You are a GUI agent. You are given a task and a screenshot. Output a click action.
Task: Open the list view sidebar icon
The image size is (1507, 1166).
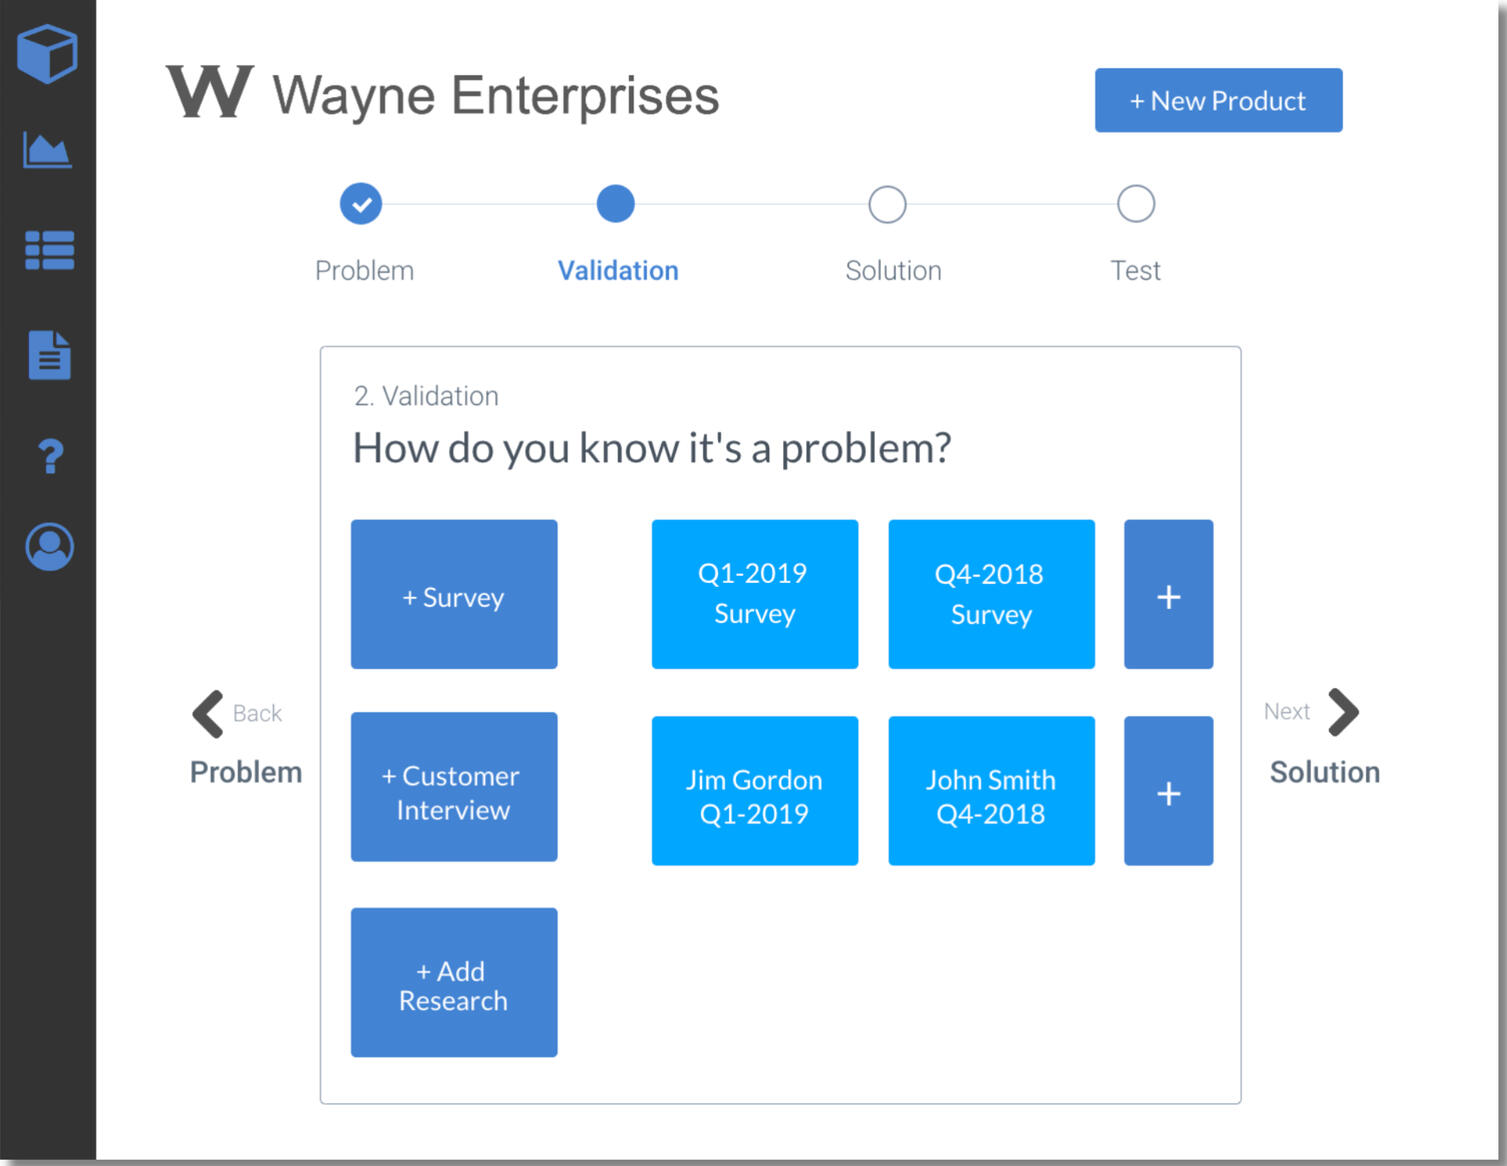tap(49, 250)
